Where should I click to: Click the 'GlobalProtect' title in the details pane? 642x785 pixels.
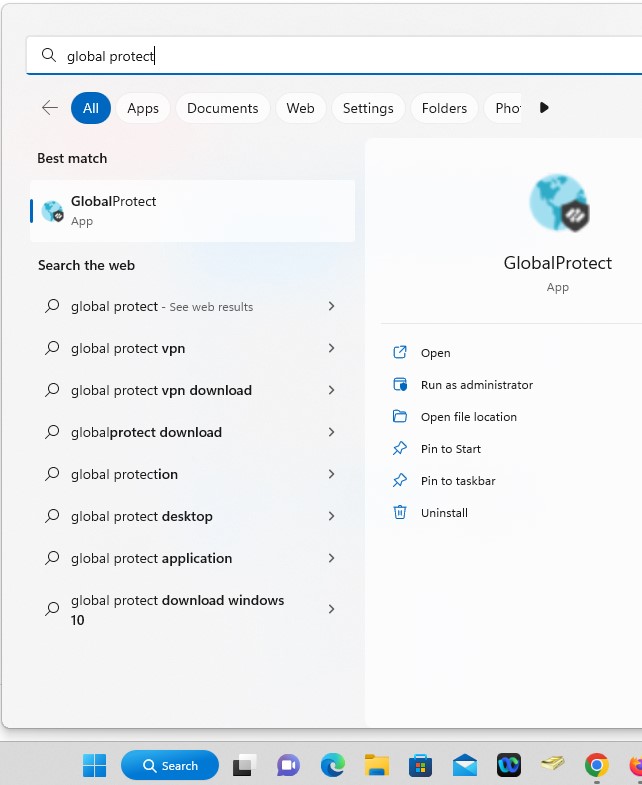tap(557, 263)
